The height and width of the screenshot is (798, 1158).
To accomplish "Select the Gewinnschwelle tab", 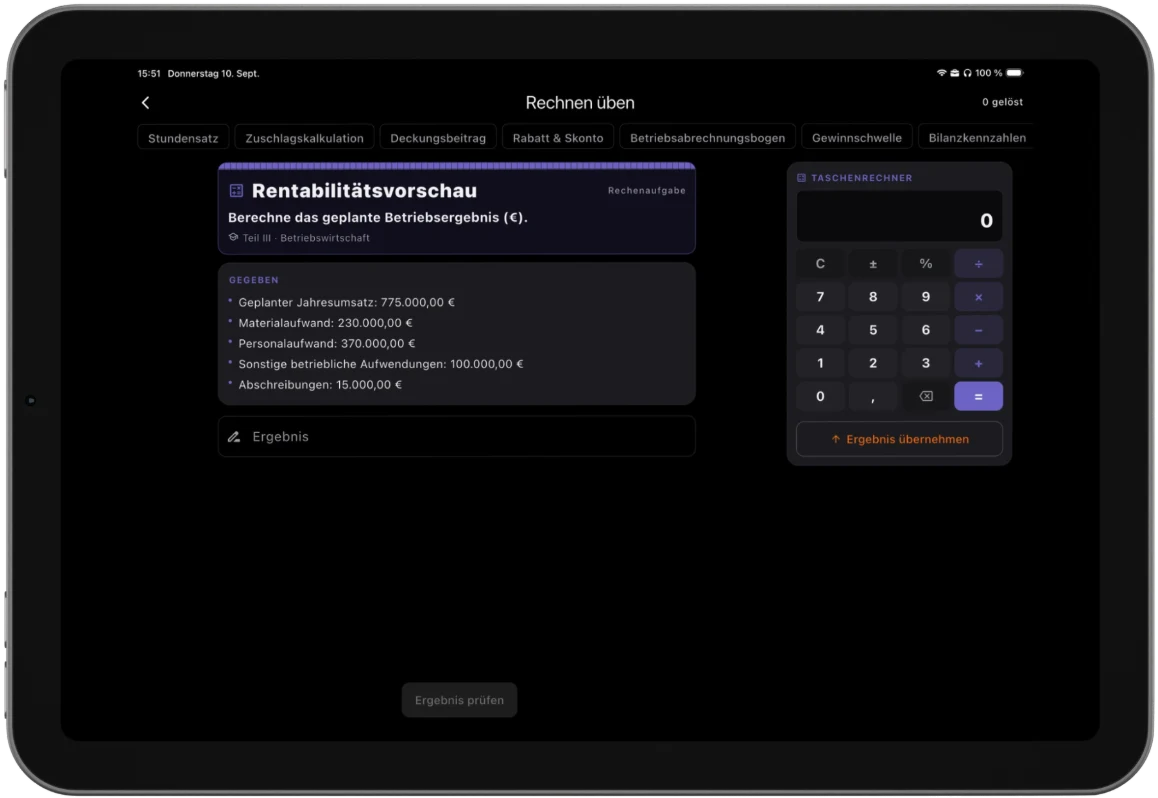I will tap(857, 138).
